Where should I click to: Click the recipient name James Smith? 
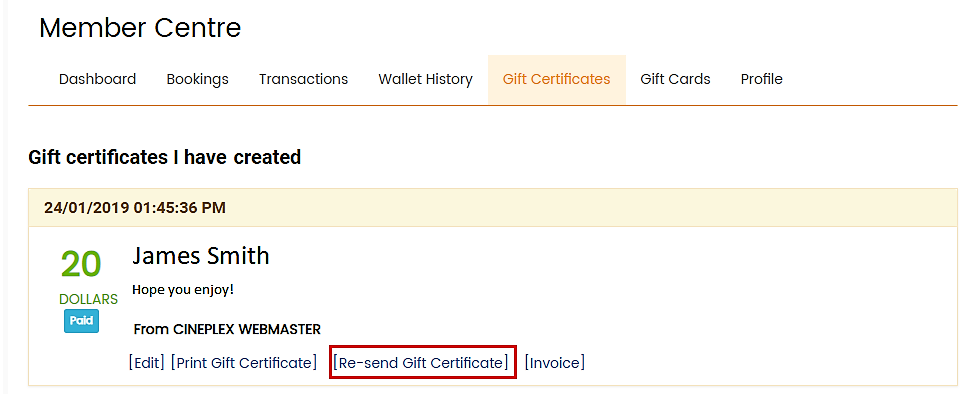201,256
